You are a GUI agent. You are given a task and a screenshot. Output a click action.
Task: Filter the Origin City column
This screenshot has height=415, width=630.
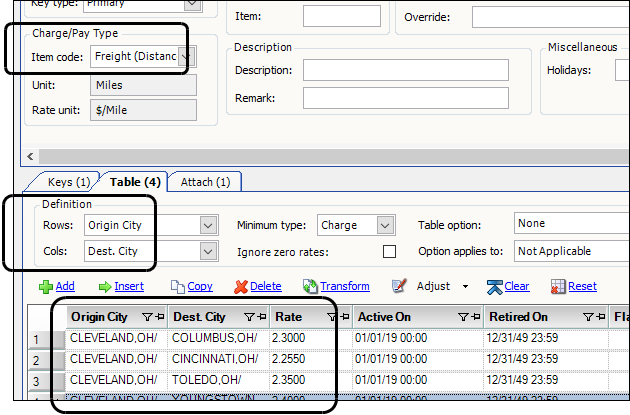click(x=147, y=317)
